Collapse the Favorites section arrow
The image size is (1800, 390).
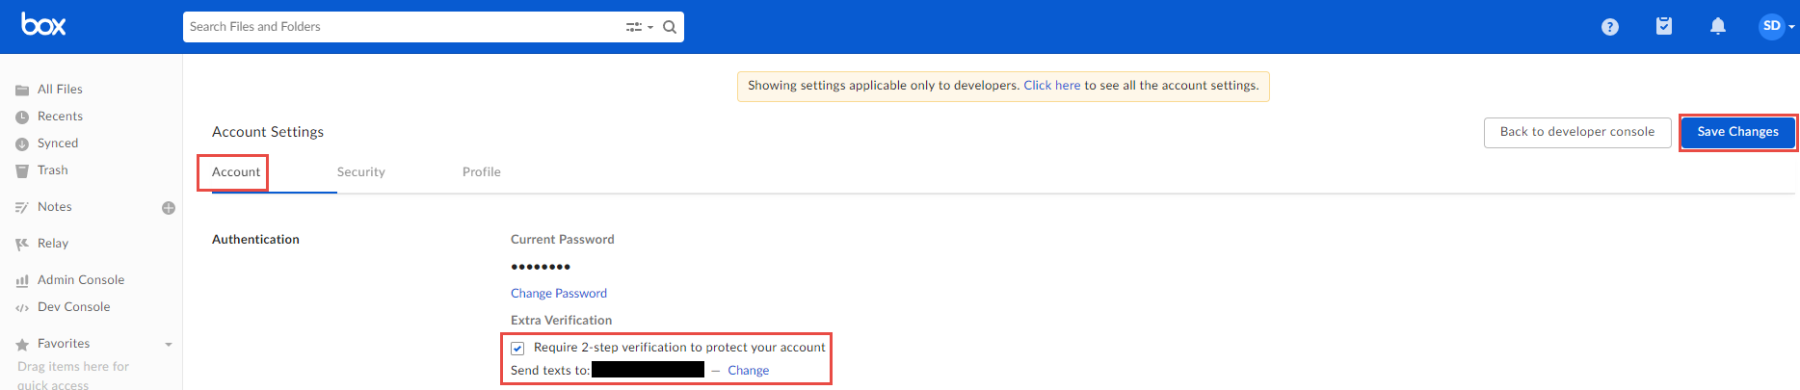pyautogui.click(x=168, y=345)
